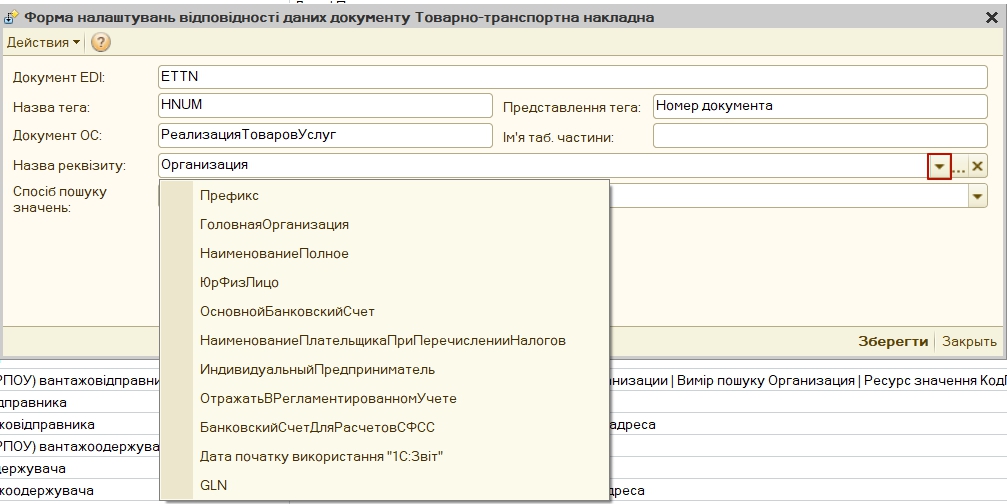This screenshot has height=504, width=1007.
Task: Select ГоловнаяОрганизация in the dropdown list
Action: (x=385, y=225)
